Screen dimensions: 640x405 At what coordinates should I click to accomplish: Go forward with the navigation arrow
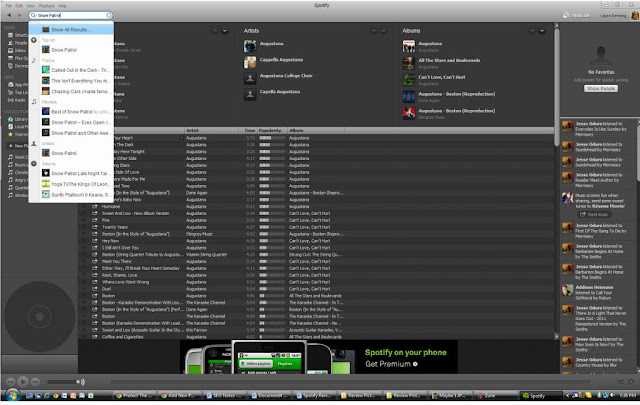pyautogui.click(x=19, y=16)
